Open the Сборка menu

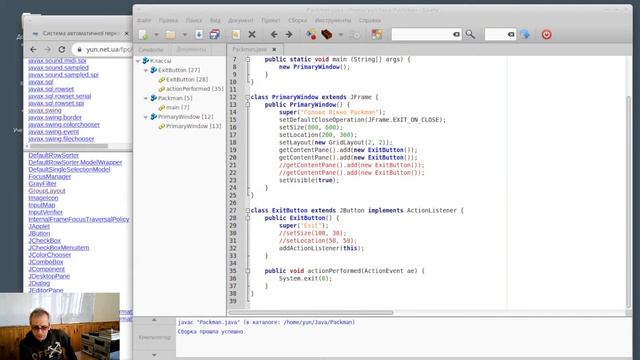point(298,20)
